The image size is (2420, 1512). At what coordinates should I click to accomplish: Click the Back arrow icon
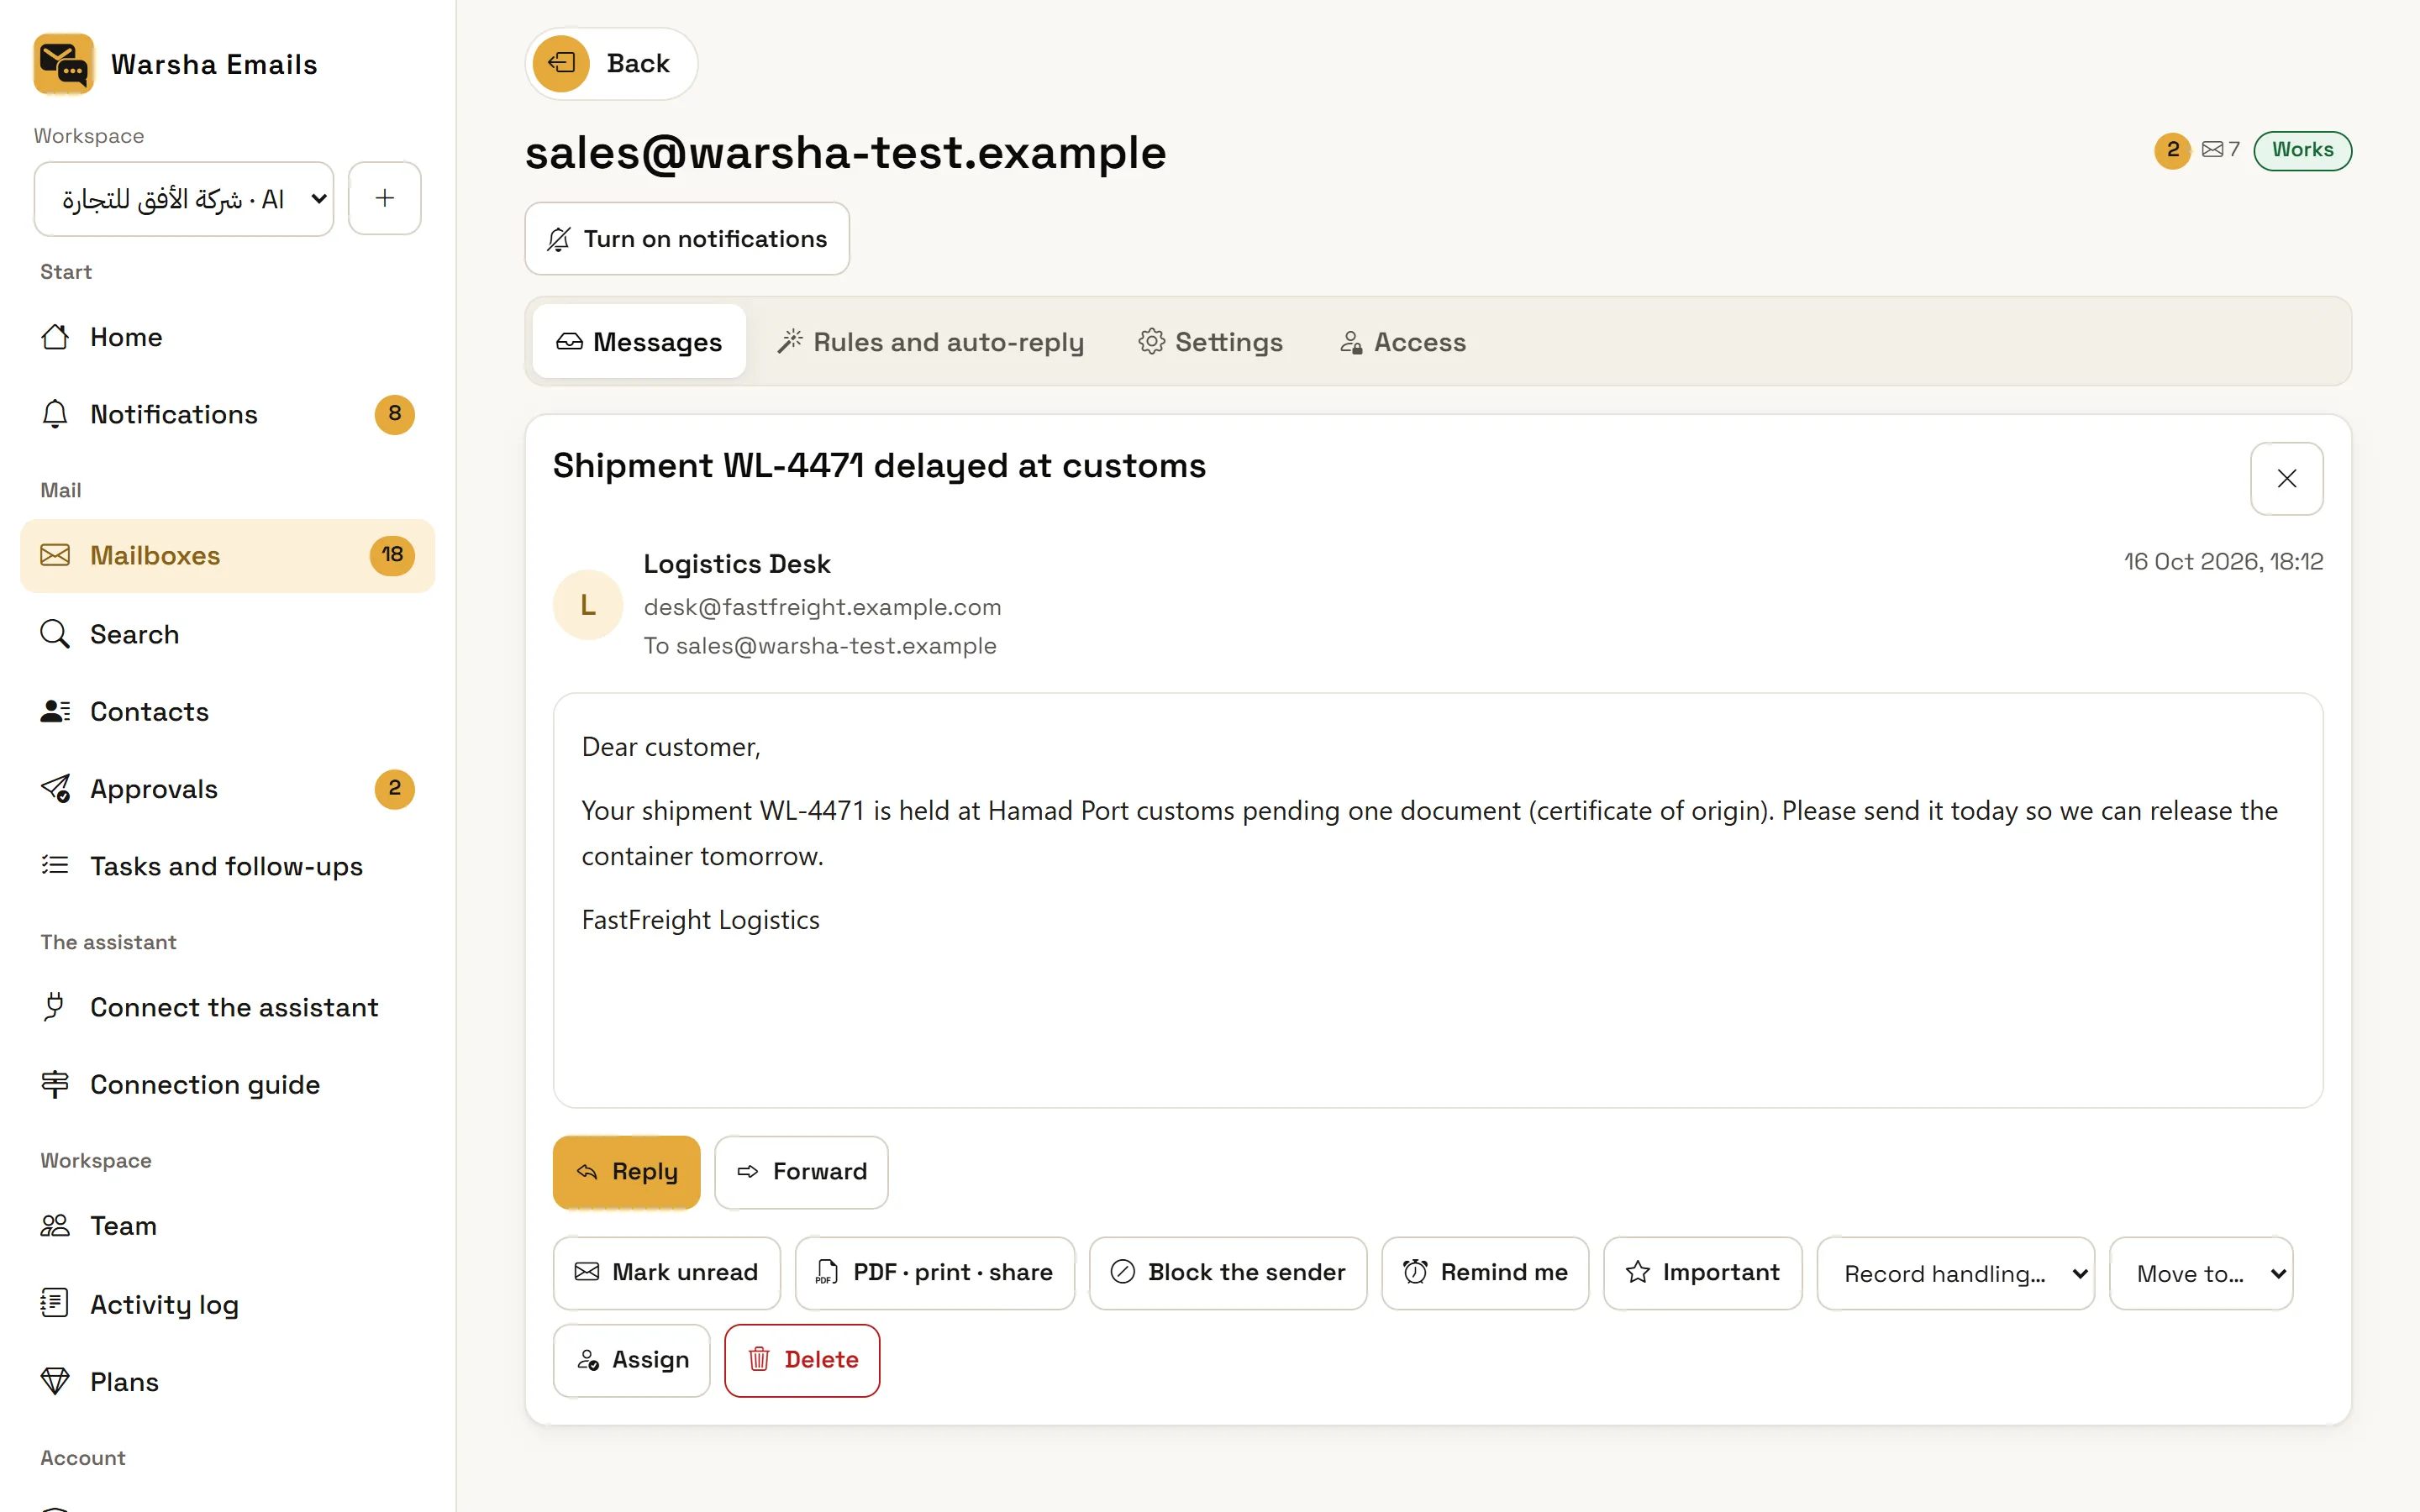pyautogui.click(x=561, y=64)
